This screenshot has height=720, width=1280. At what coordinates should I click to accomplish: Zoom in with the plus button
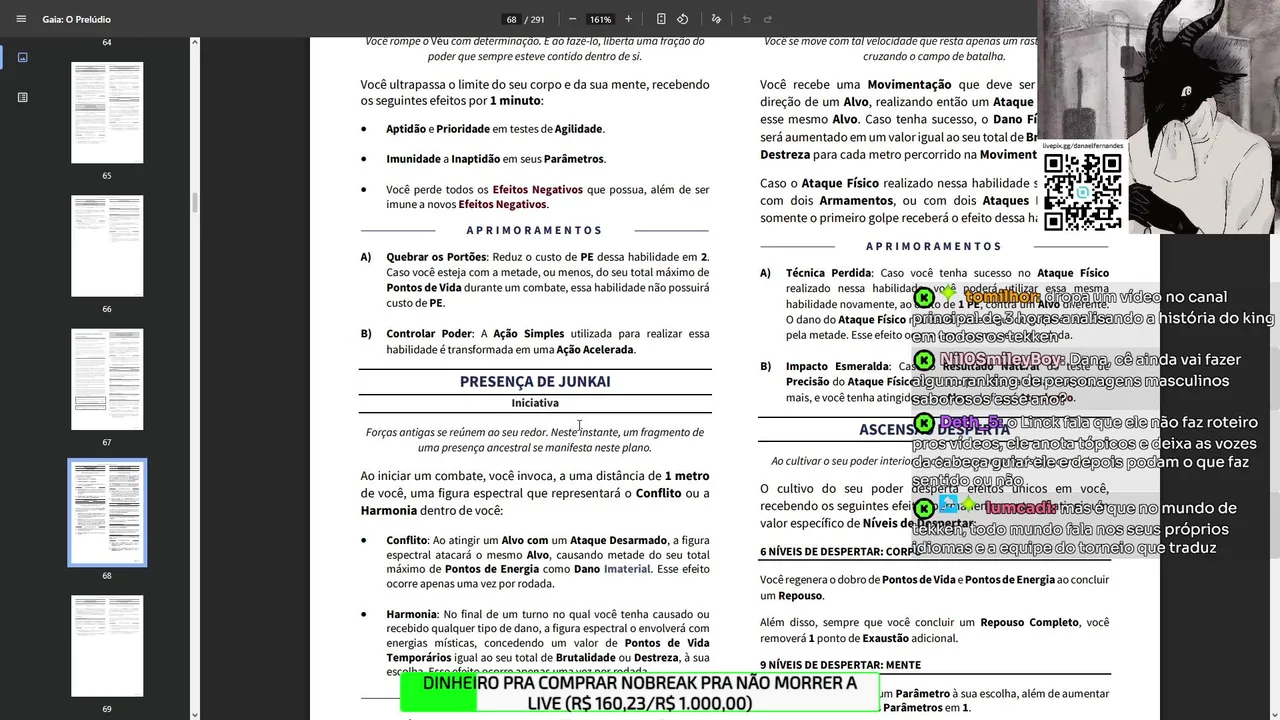628,19
